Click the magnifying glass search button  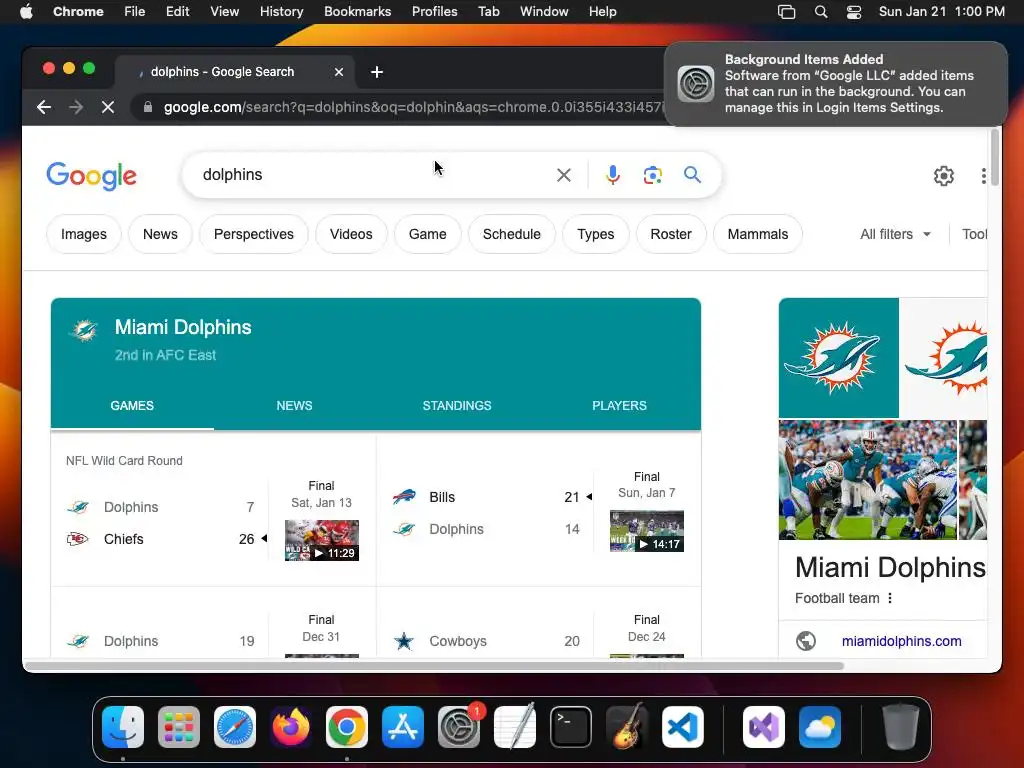pyautogui.click(x=692, y=175)
